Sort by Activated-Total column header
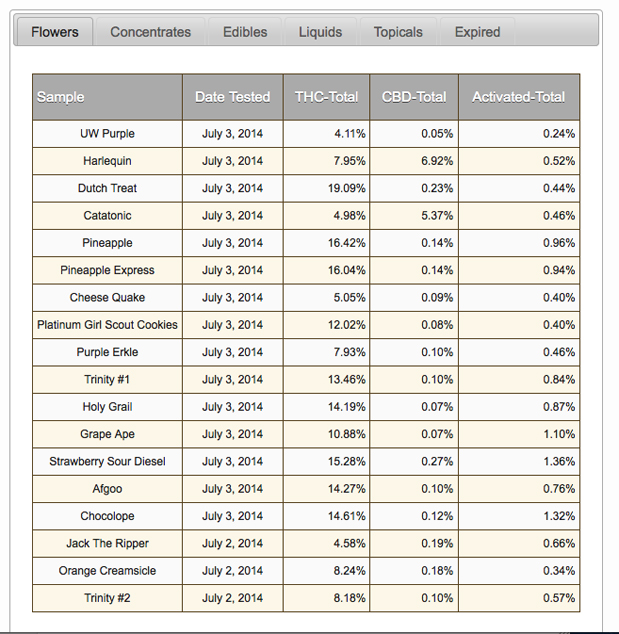The image size is (619, 634). [518, 97]
